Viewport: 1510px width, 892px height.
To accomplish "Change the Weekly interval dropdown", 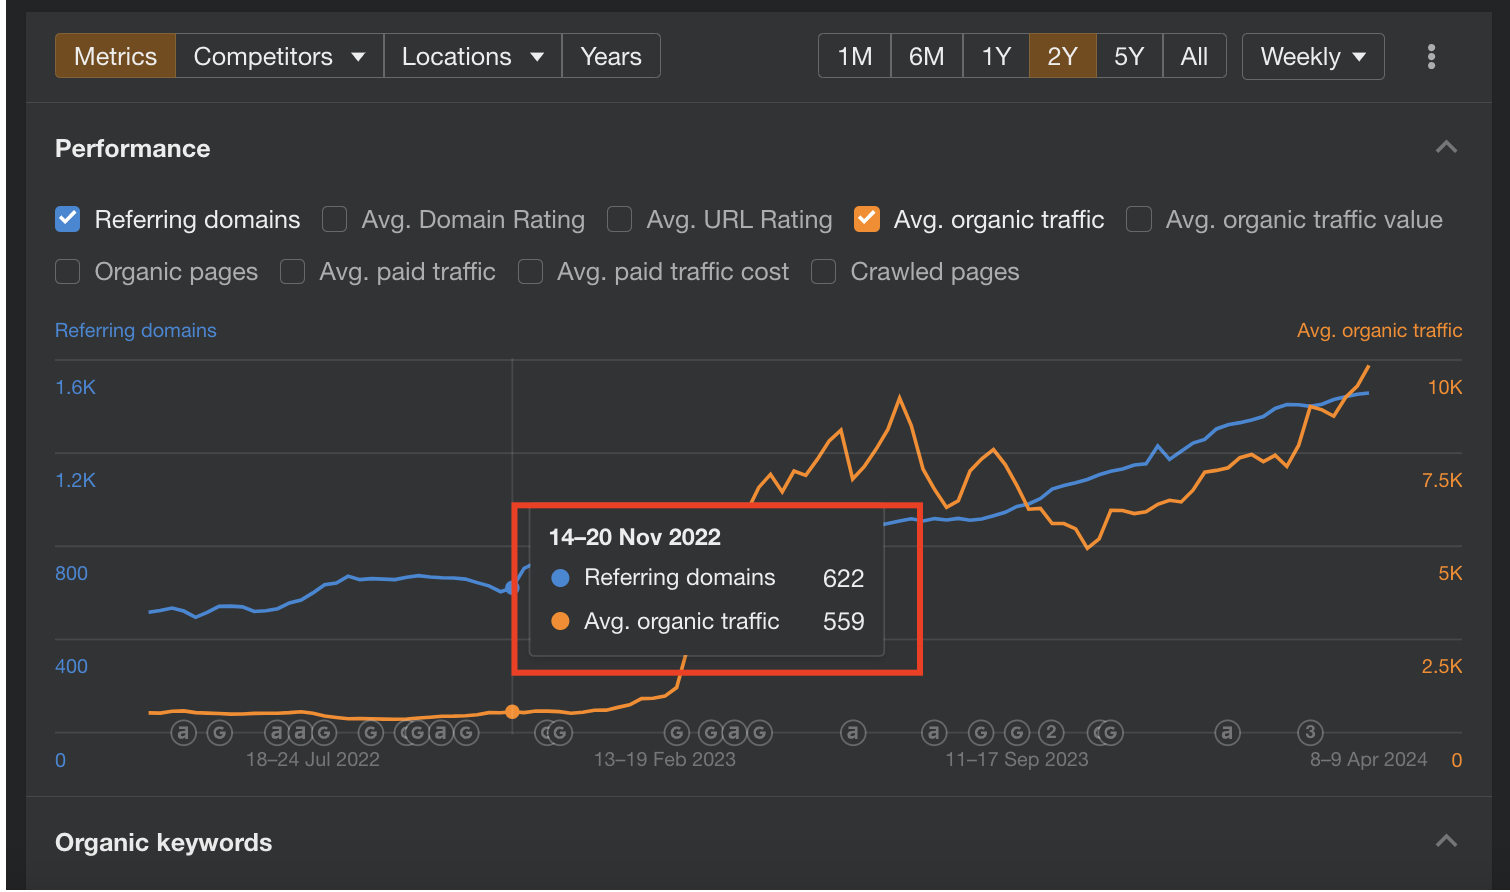I will (x=1312, y=57).
